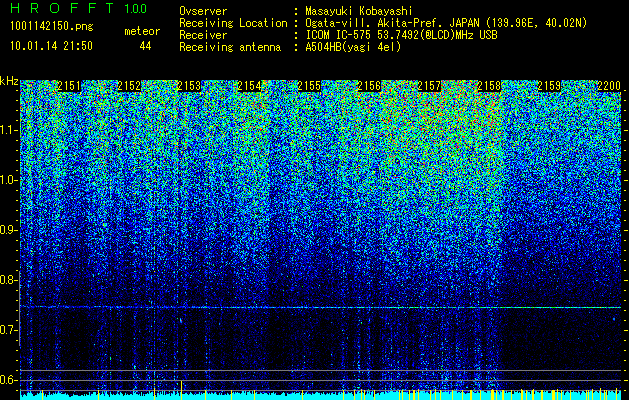Click the meteor count value 44
This screenshot has width=629, height=400.
(145, 46)
